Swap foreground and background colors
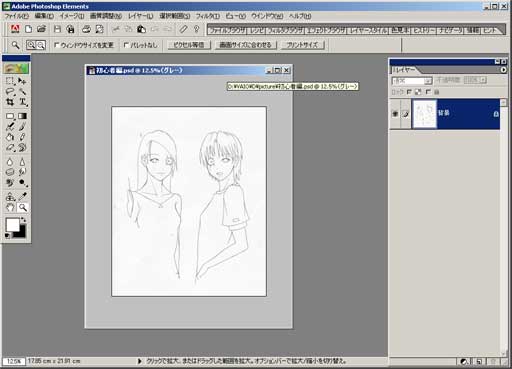 click(x=23, y=220)
